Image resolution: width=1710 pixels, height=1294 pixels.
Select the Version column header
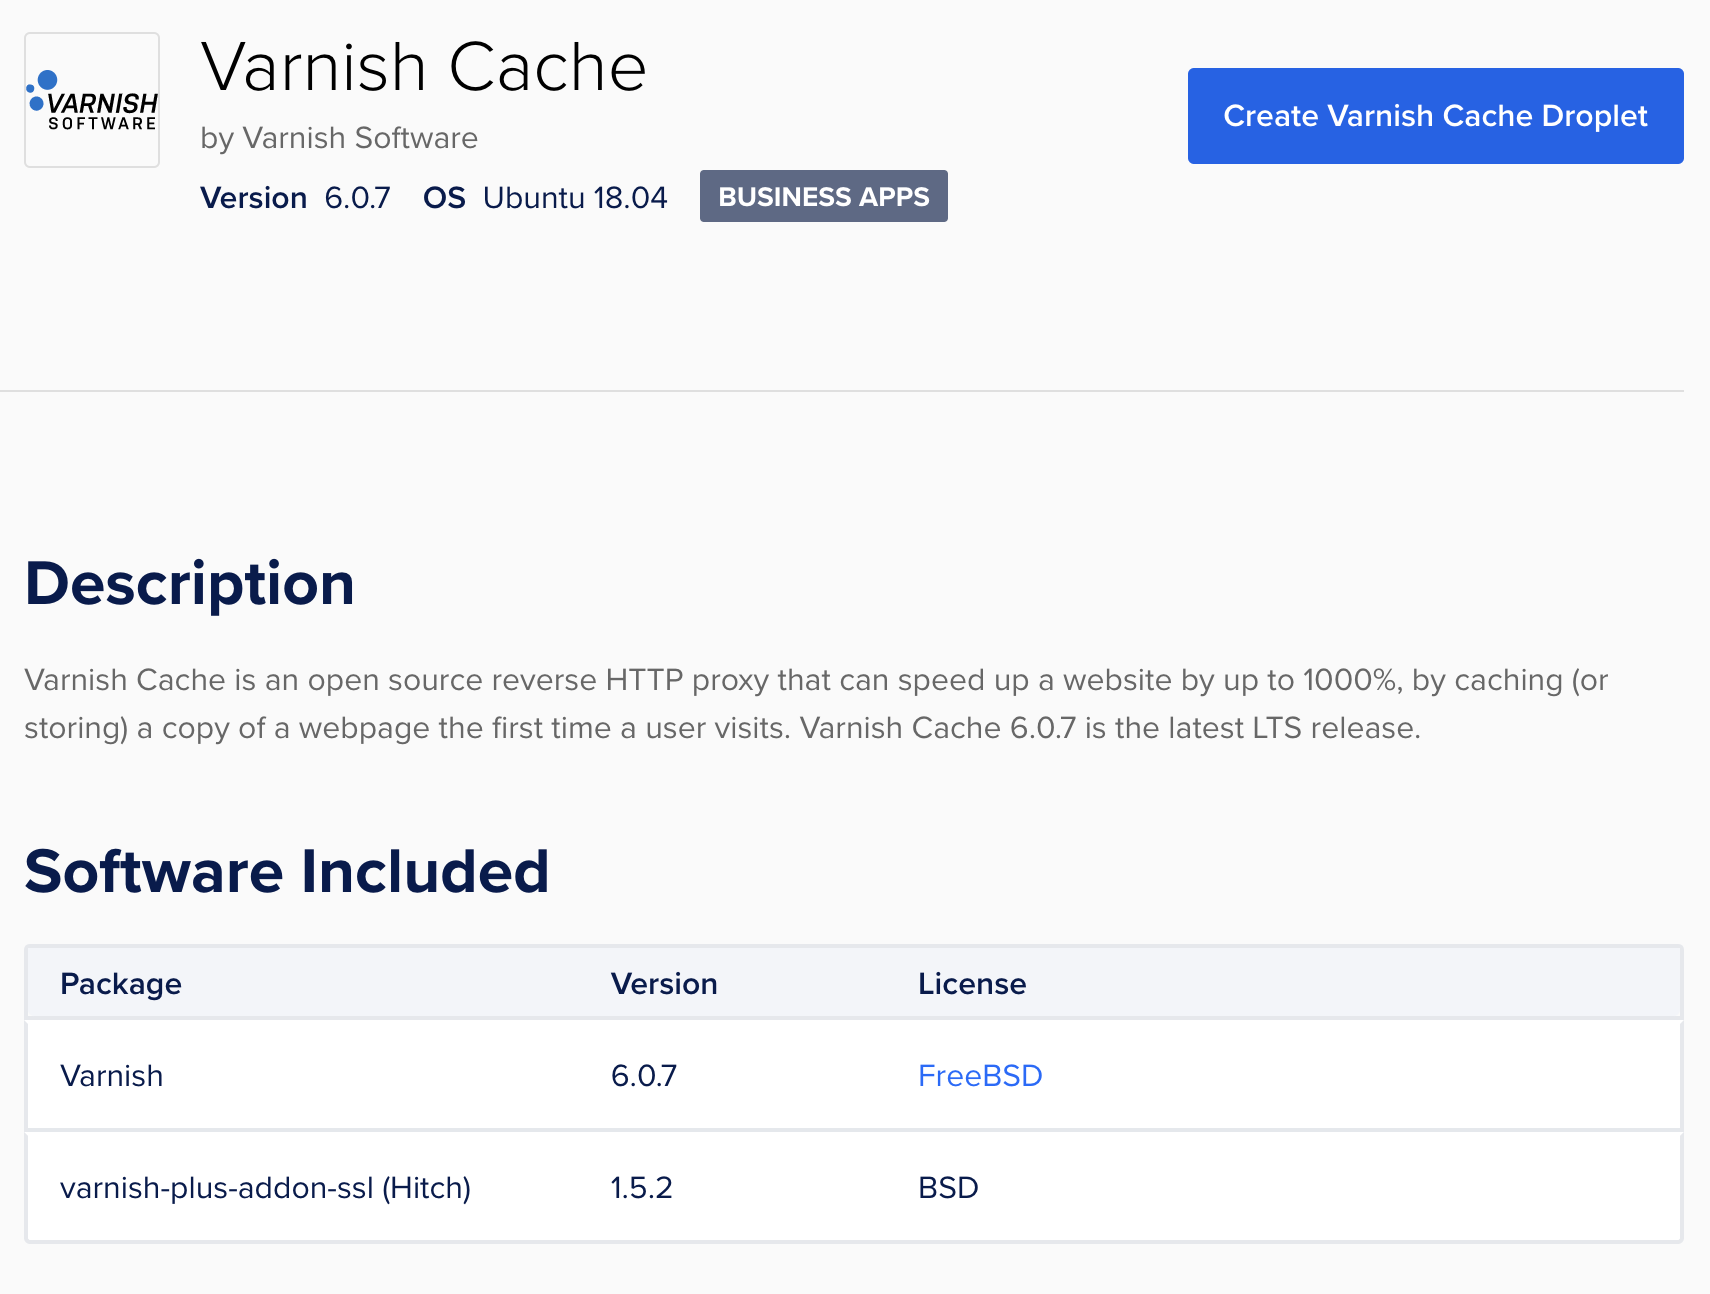tap(664, 983)
